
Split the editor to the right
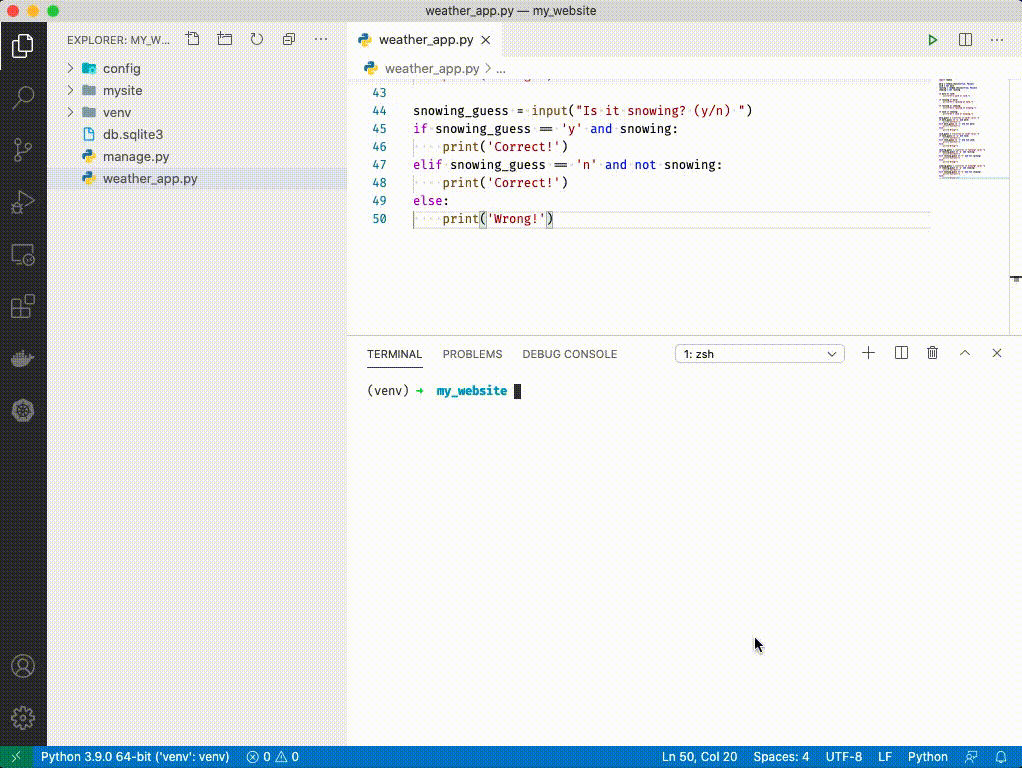965,40
